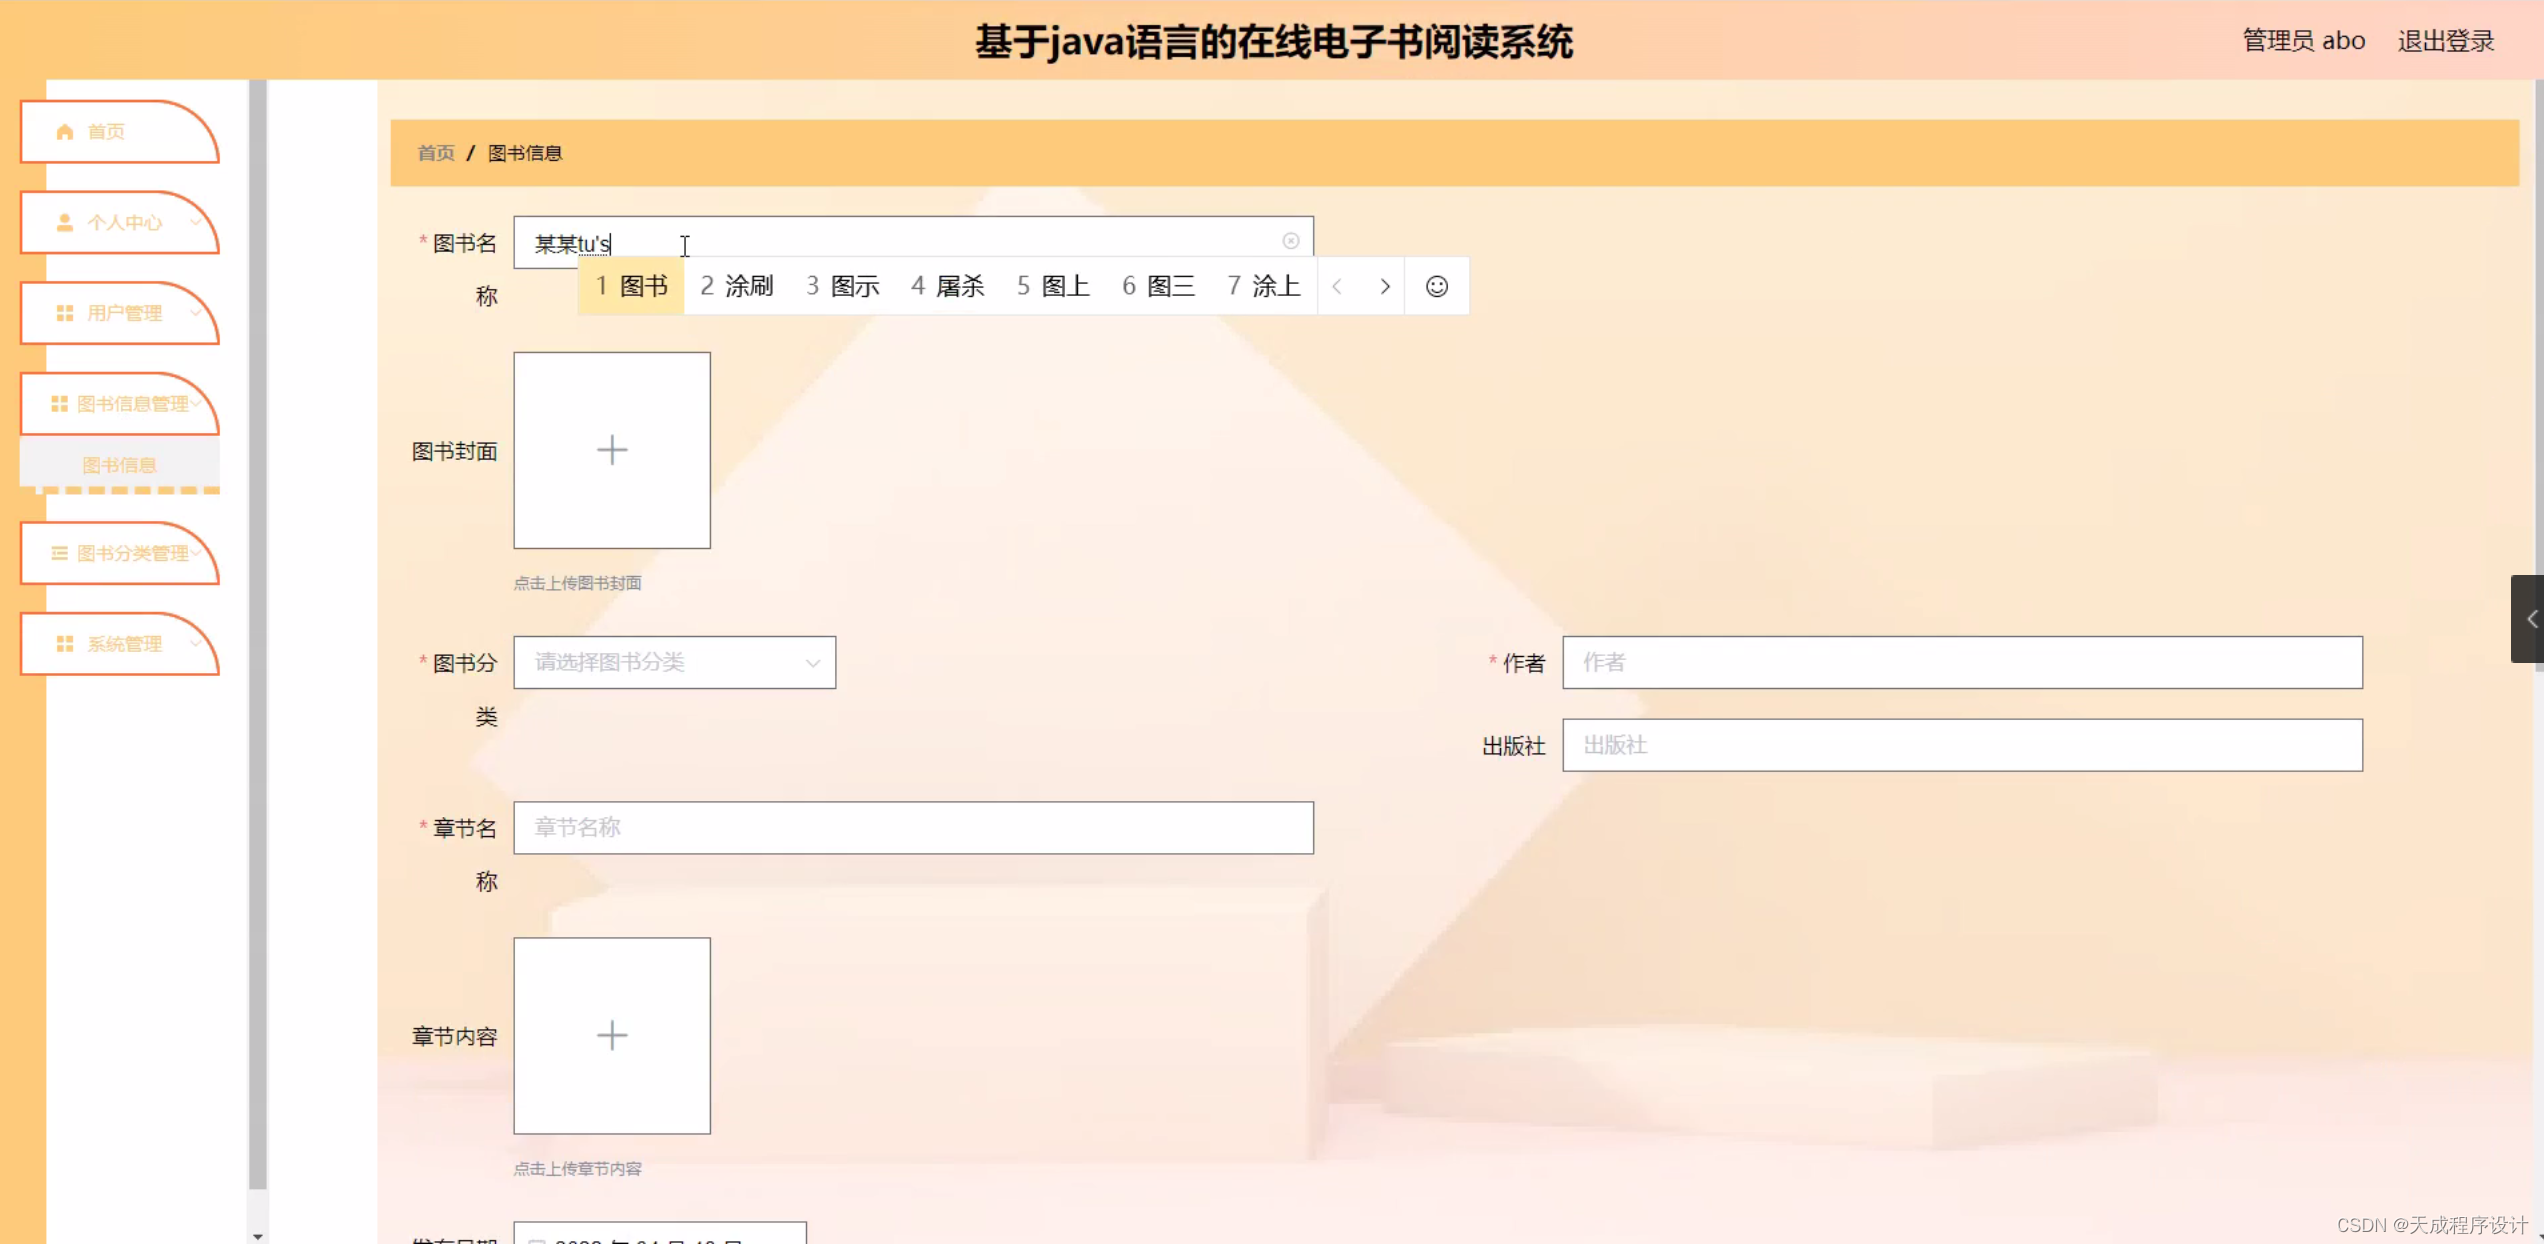Click the list icon on 图书分类管理
The height and width of the screenshot is (1244, 2544).
tap(57, 553)
